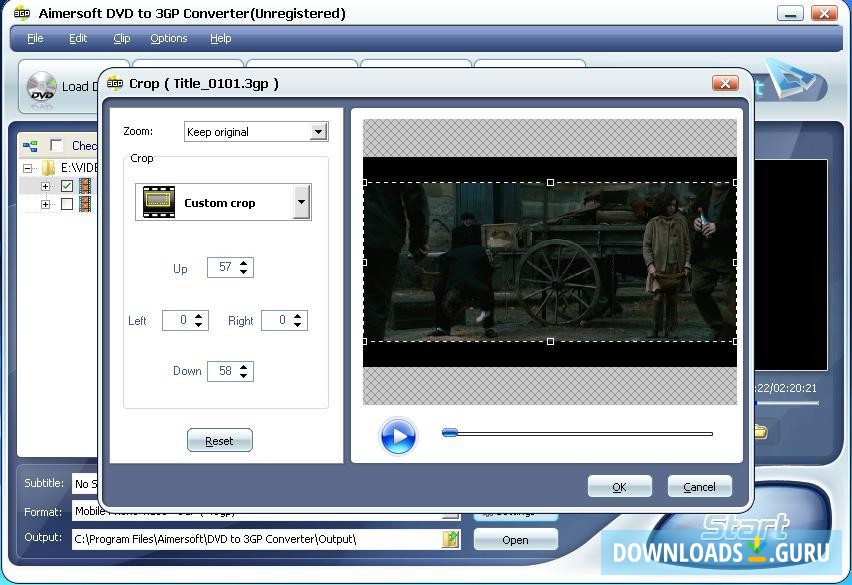Image resolution: width=852 pixels, height=585 pixels.
Task: Click into the Right crop value field
Action: pyautogui.click(x=277, y=320)
